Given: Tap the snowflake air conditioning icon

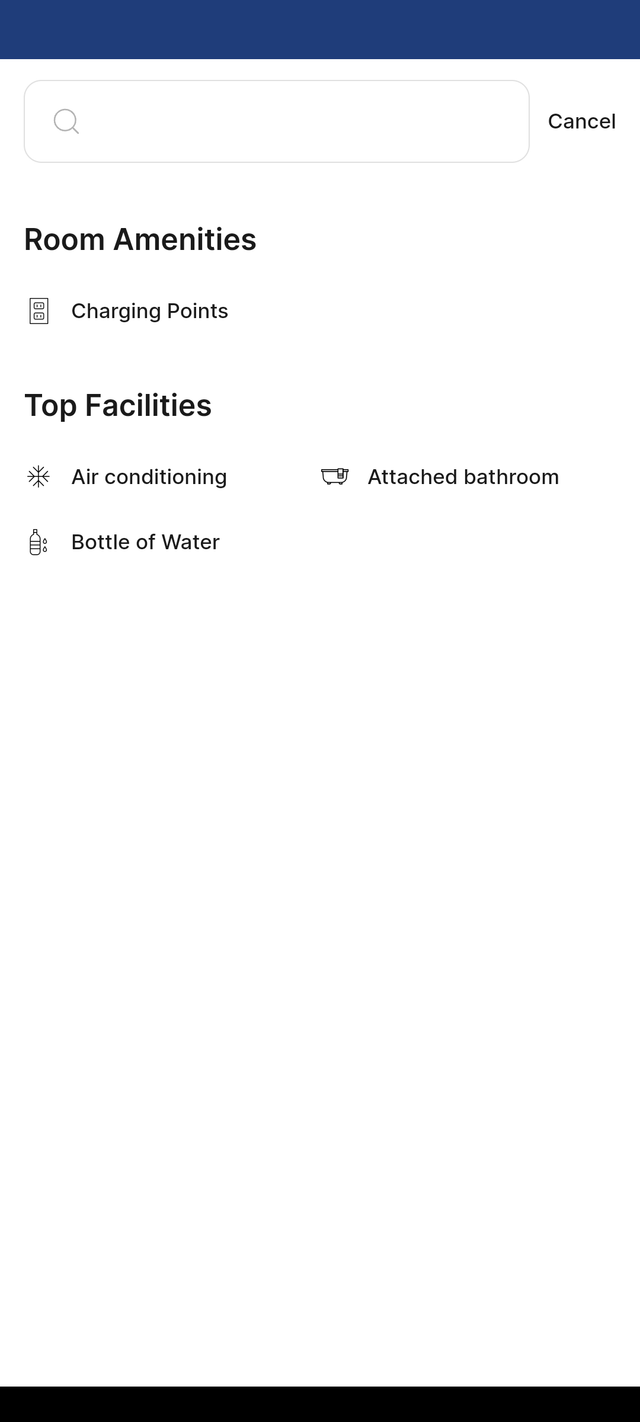Looking at the screenshot, I should [38, 477].
